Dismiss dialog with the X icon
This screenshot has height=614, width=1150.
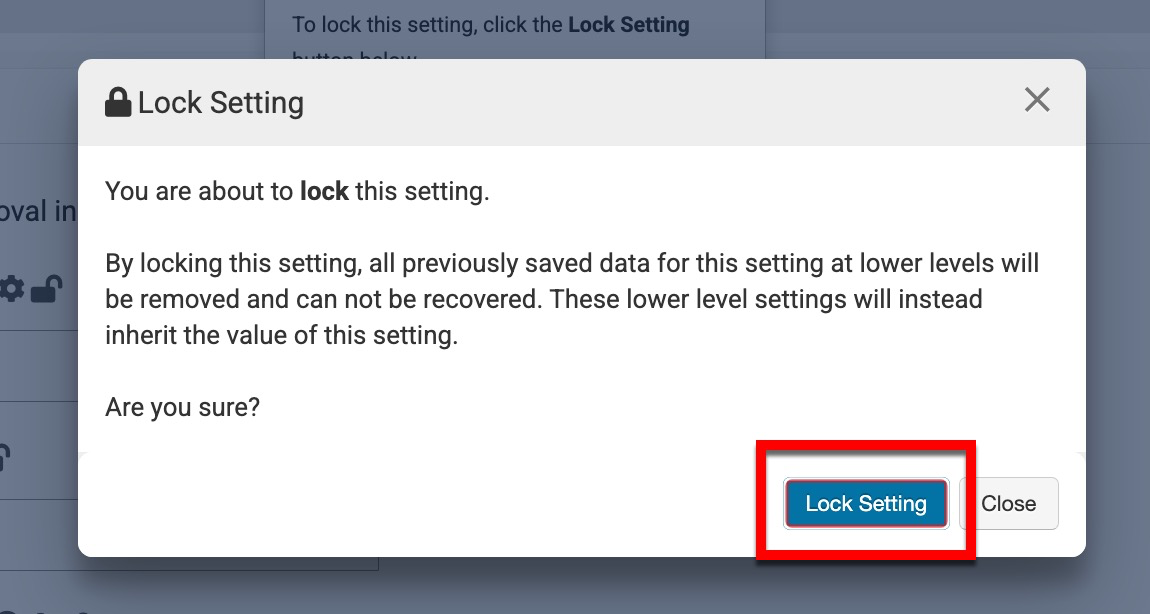pyautogui.click(x=1037, y=100)
